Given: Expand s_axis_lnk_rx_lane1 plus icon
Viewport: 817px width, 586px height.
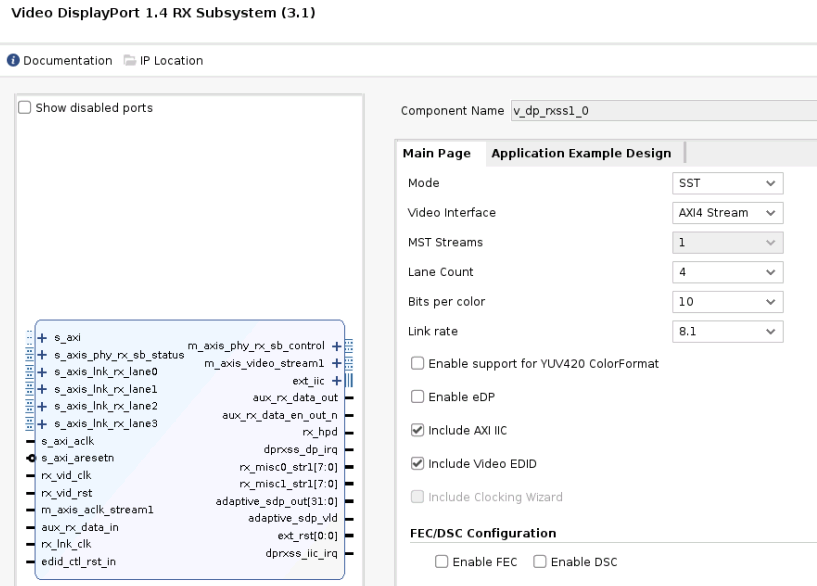Looking at the screenshot, I should (42, 390).
